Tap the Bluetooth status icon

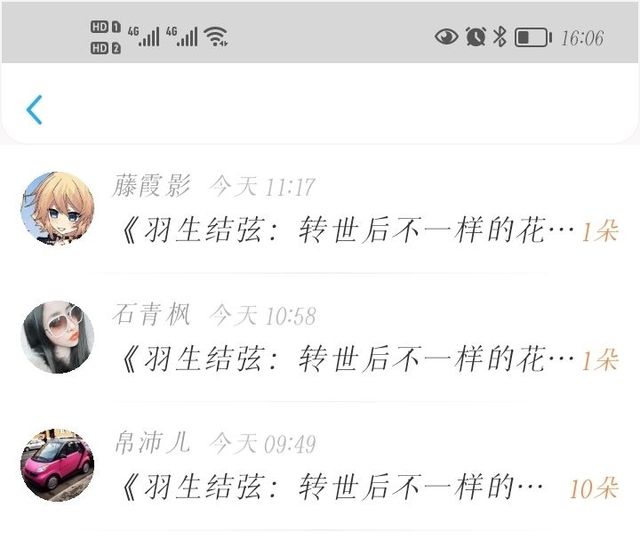pyautogui.click(x=500, y=37)
